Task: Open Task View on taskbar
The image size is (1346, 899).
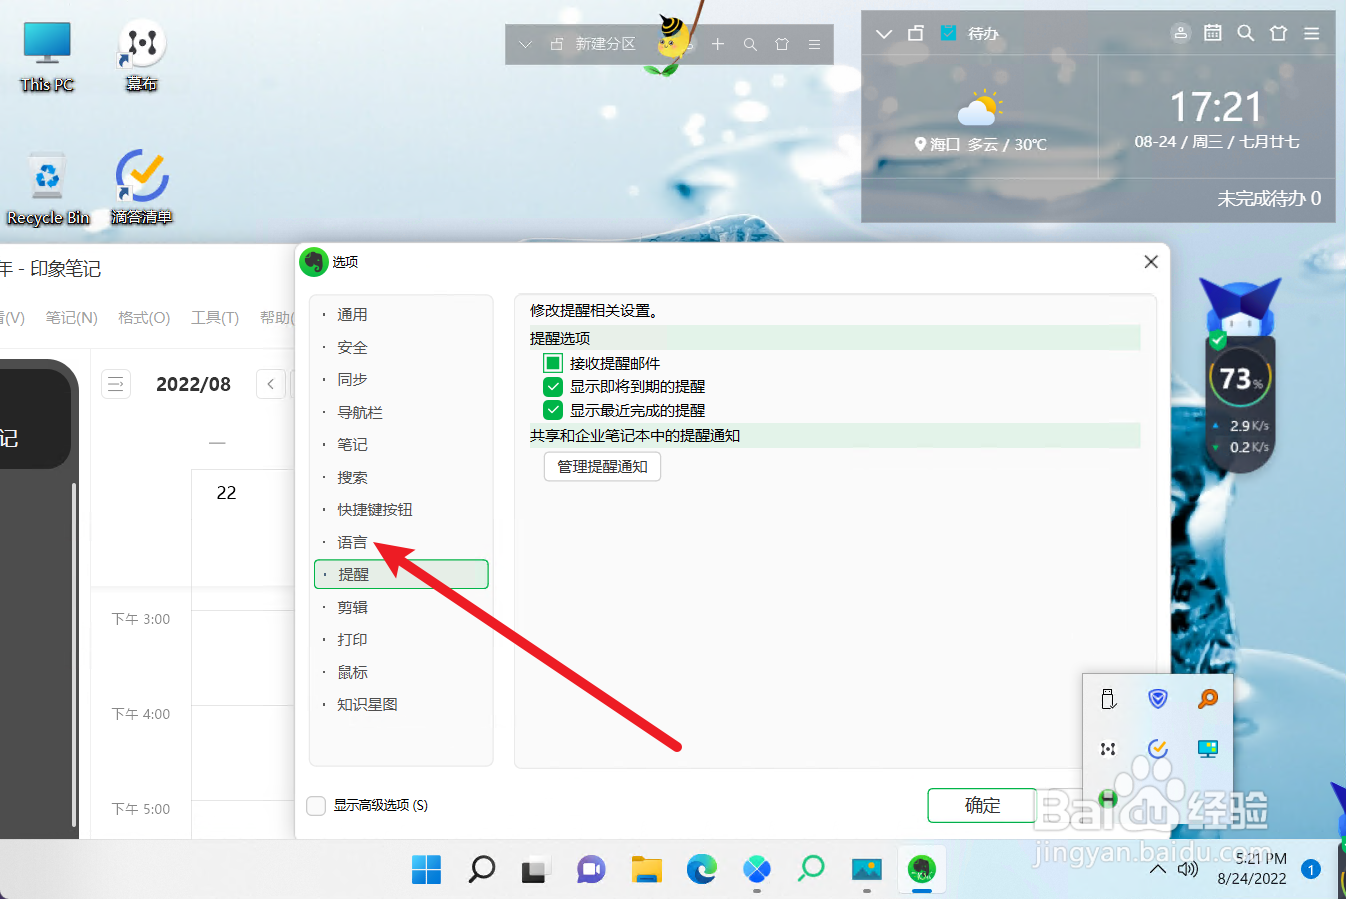Action: [535, 869]
